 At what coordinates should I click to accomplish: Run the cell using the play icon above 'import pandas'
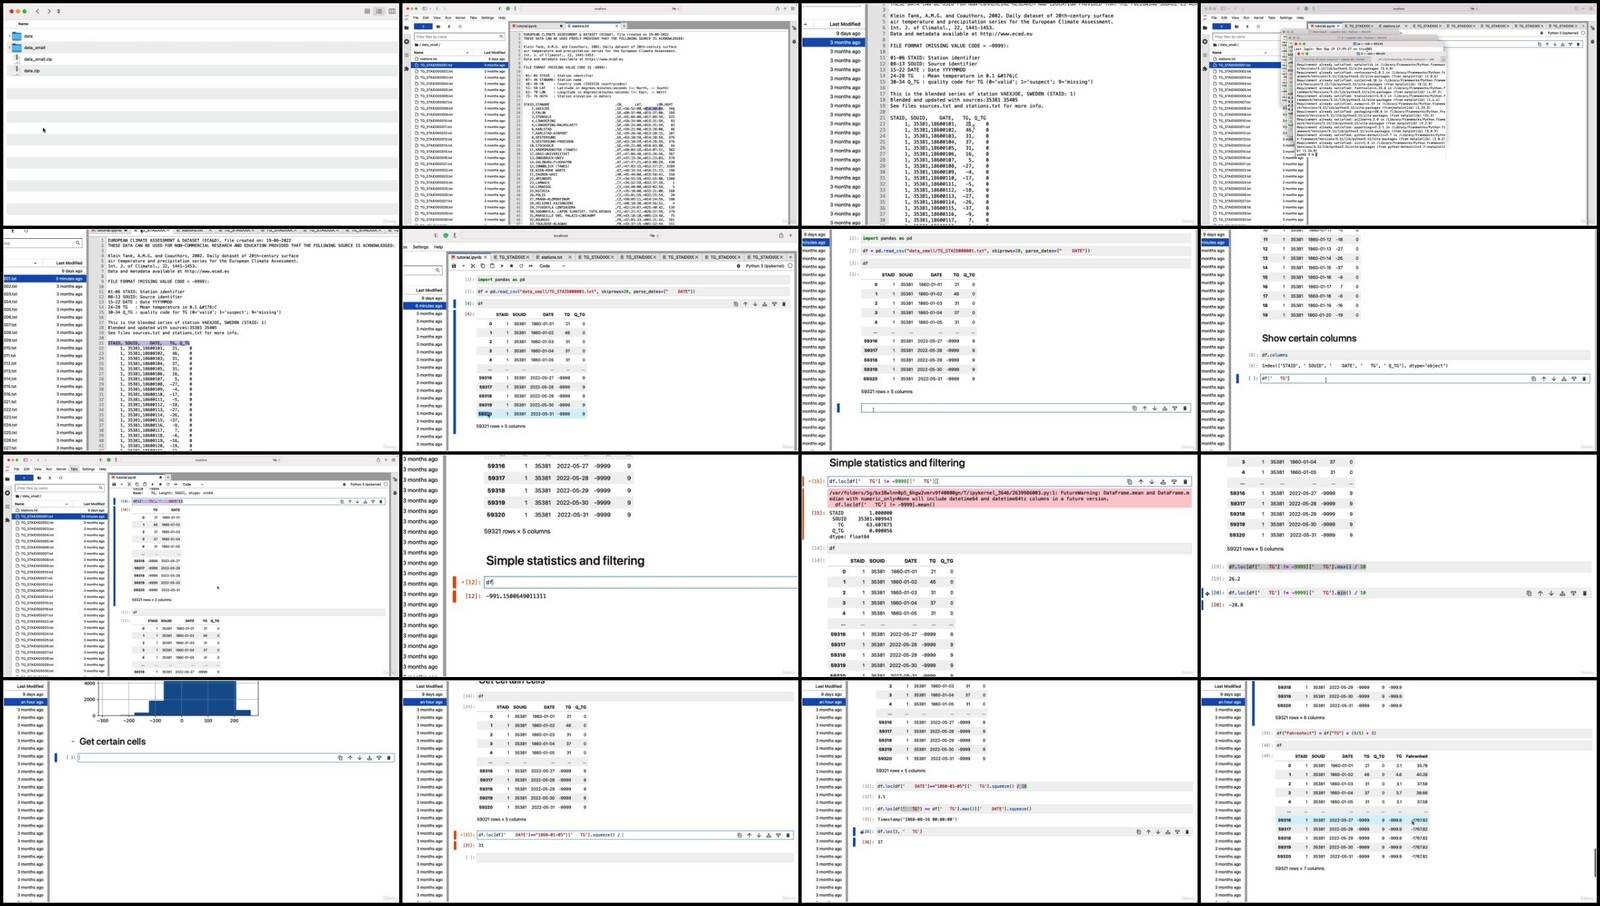pyautogui.click(x=501, y=266)
